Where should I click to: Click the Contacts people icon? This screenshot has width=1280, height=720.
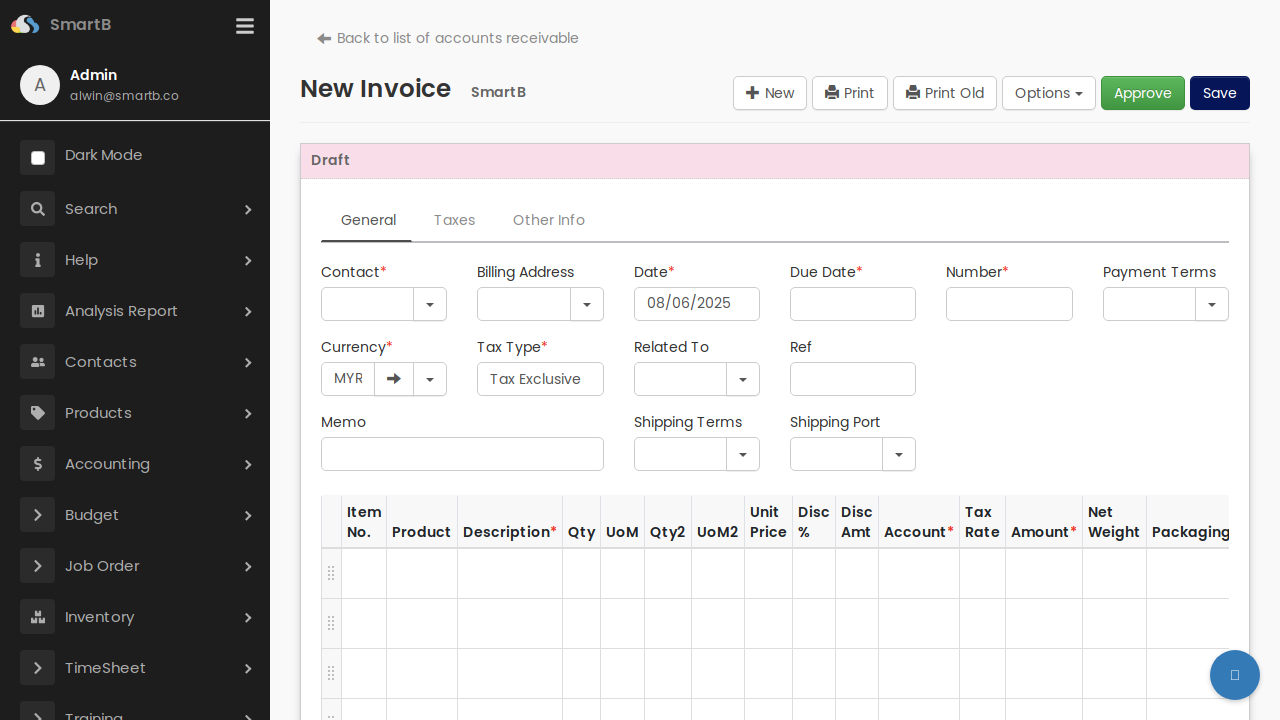(37, 362)
